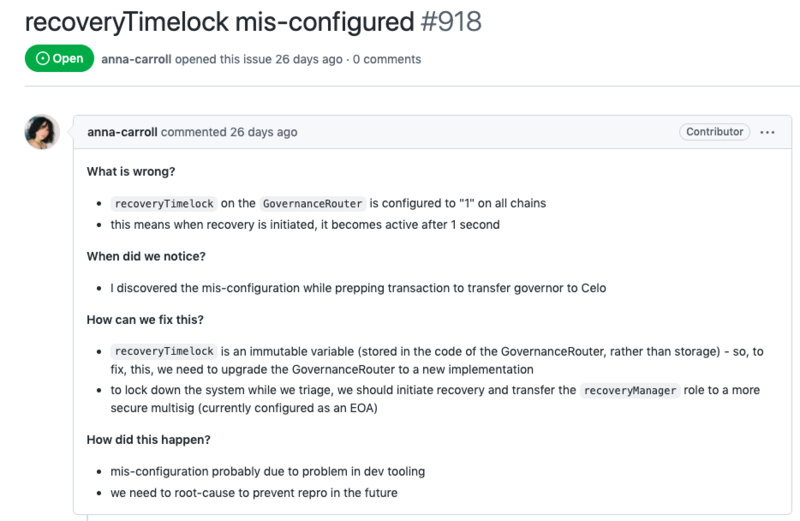The height and width of the screenshot is (521, 800).
Task: Click the GovernanceRouter code snippet
Action: [313, 203]
